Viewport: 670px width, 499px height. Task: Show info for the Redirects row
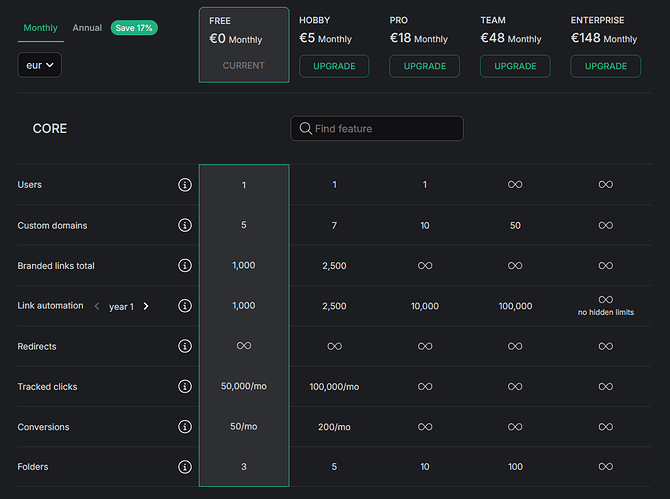184,346
